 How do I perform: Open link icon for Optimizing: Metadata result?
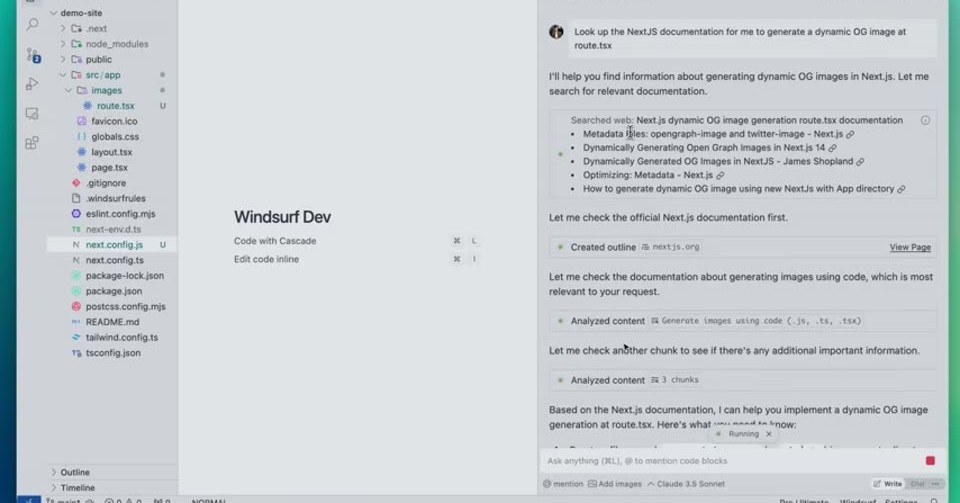coord(720,175)
